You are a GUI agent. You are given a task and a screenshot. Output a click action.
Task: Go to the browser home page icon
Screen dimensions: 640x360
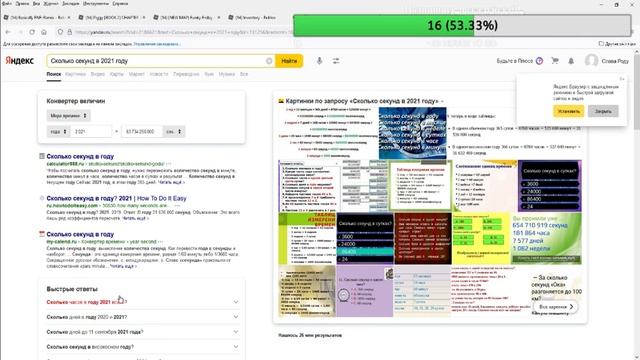(x=44, y=32)
